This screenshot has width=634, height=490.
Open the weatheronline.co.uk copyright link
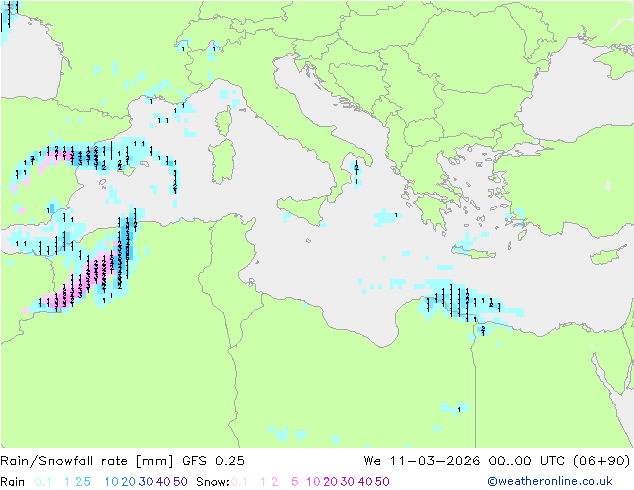[550, 481]
